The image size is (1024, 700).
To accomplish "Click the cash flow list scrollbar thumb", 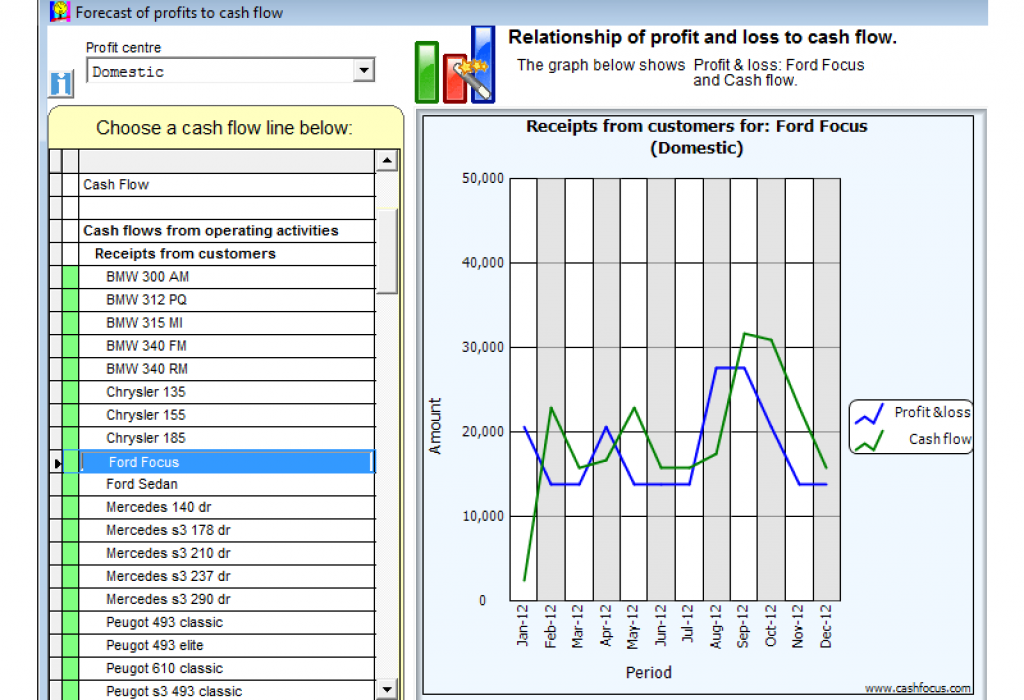I will point(387,251).
